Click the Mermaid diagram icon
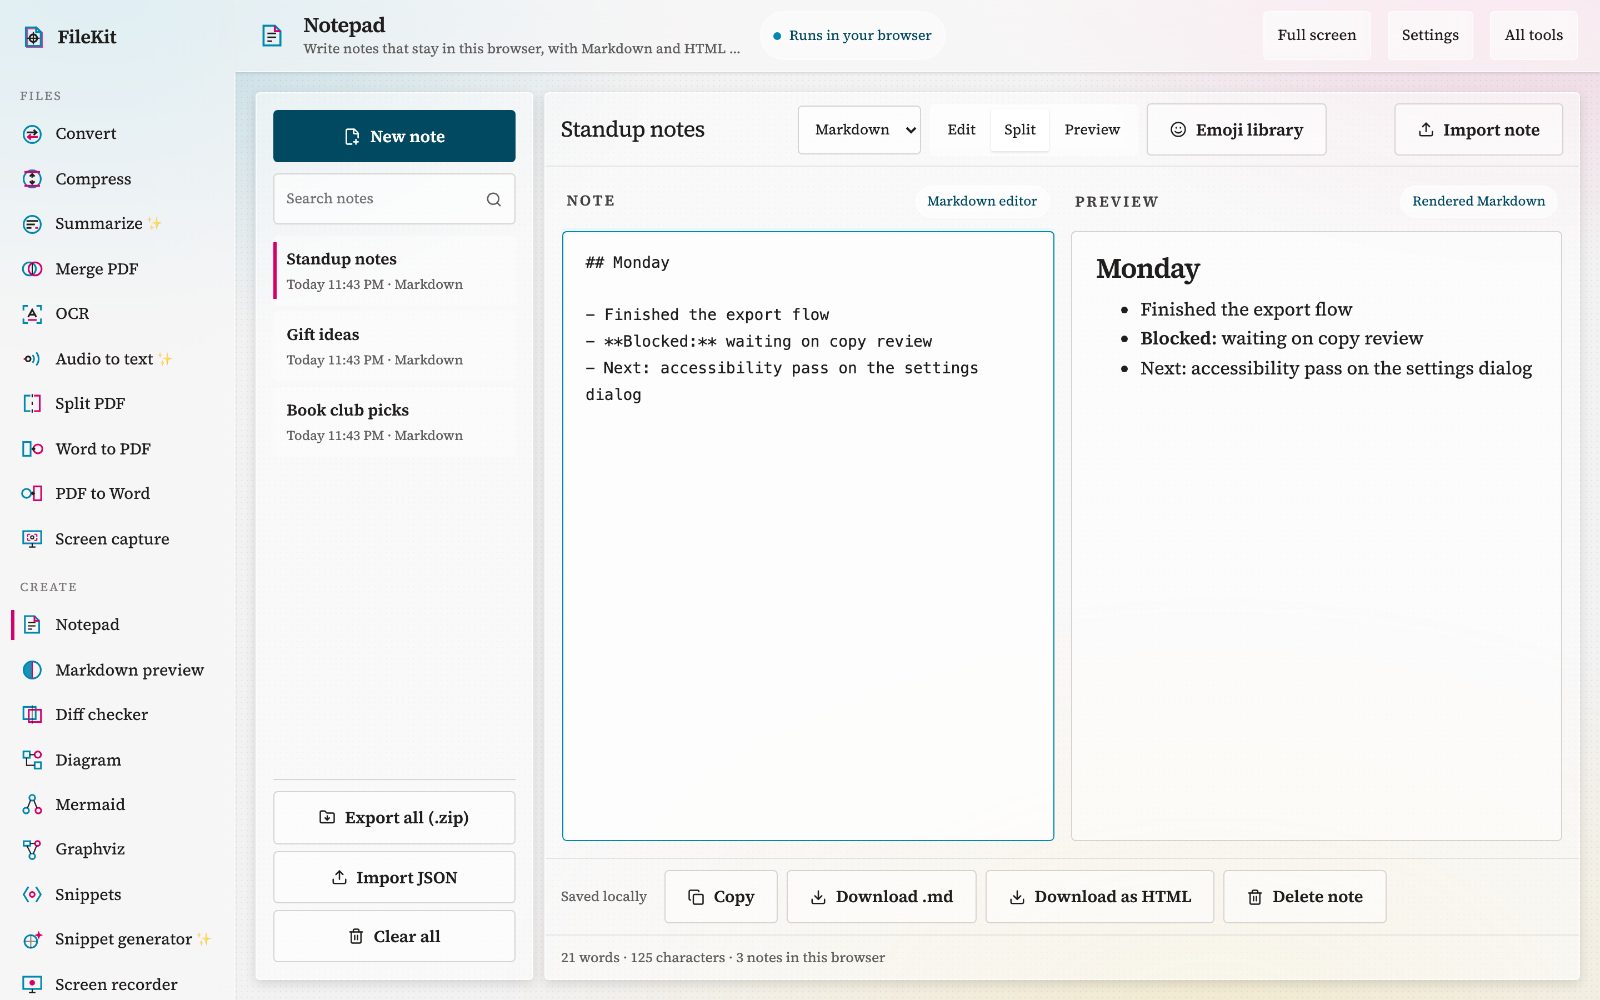The height and width of the screenshot is (1000, 1600). tap(32, 805)
